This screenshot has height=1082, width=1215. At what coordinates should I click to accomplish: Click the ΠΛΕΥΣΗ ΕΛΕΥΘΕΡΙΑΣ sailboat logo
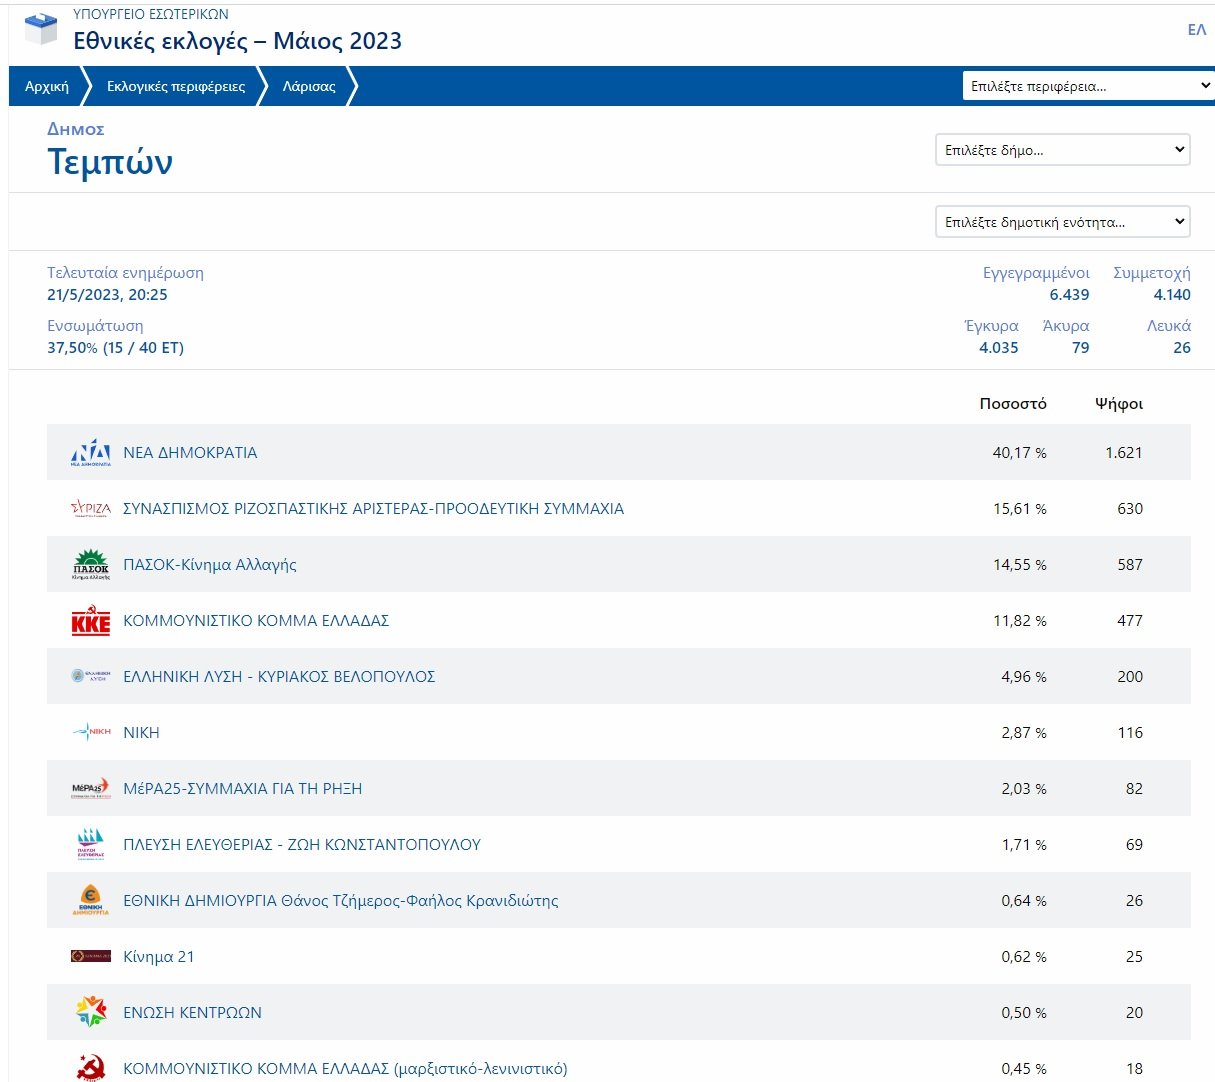[91, 845]
